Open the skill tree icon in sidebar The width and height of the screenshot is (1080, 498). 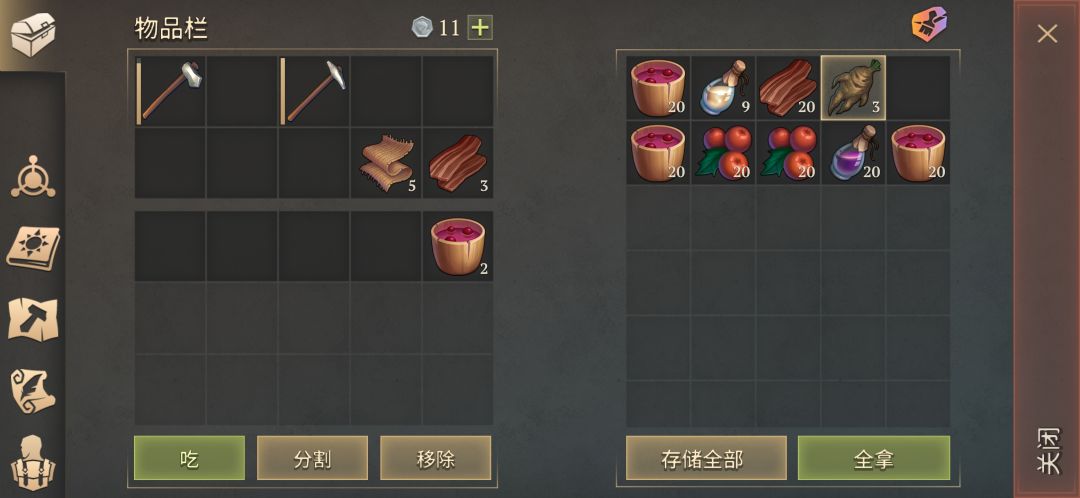32,177
